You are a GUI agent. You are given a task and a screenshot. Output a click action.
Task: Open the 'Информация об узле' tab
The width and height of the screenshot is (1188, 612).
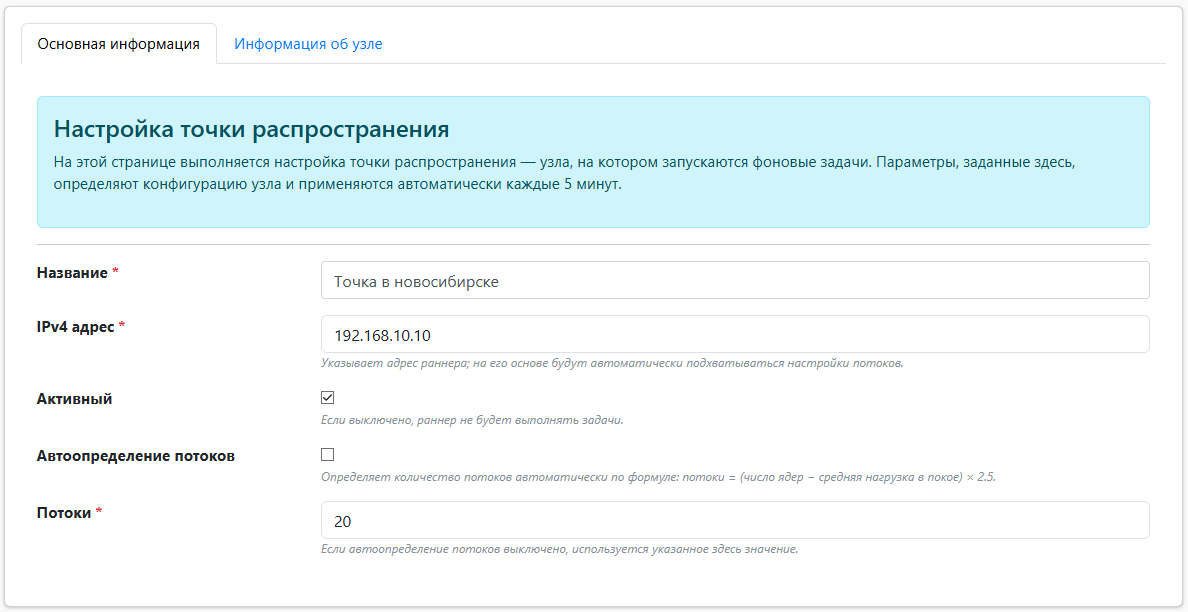click(x=308, y=44)
